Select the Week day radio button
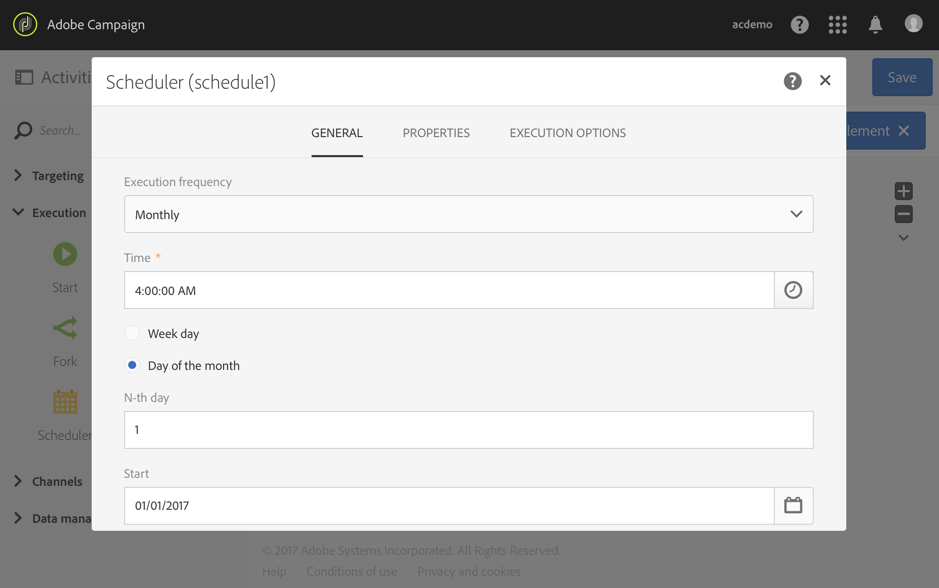The image size is (939, 588). click(x=132, y=333)
